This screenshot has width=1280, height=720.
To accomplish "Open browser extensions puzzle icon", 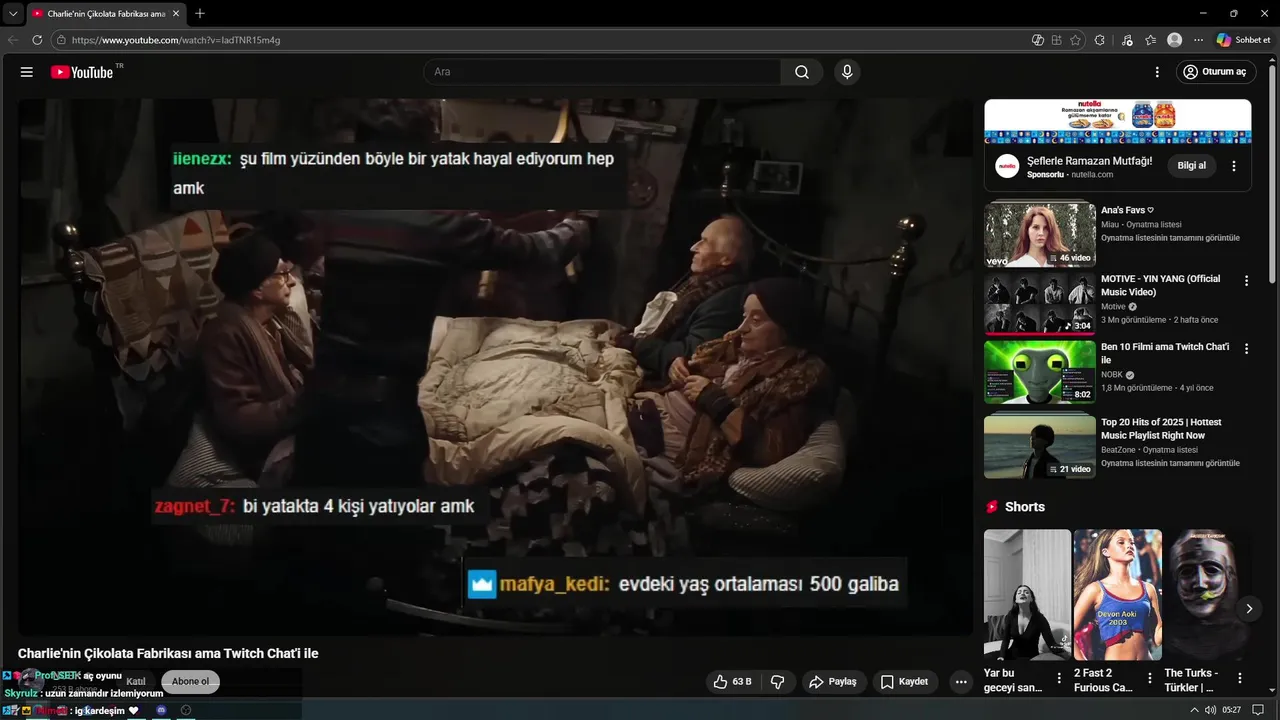I will pyautogui.click(x=1100, y=40).
